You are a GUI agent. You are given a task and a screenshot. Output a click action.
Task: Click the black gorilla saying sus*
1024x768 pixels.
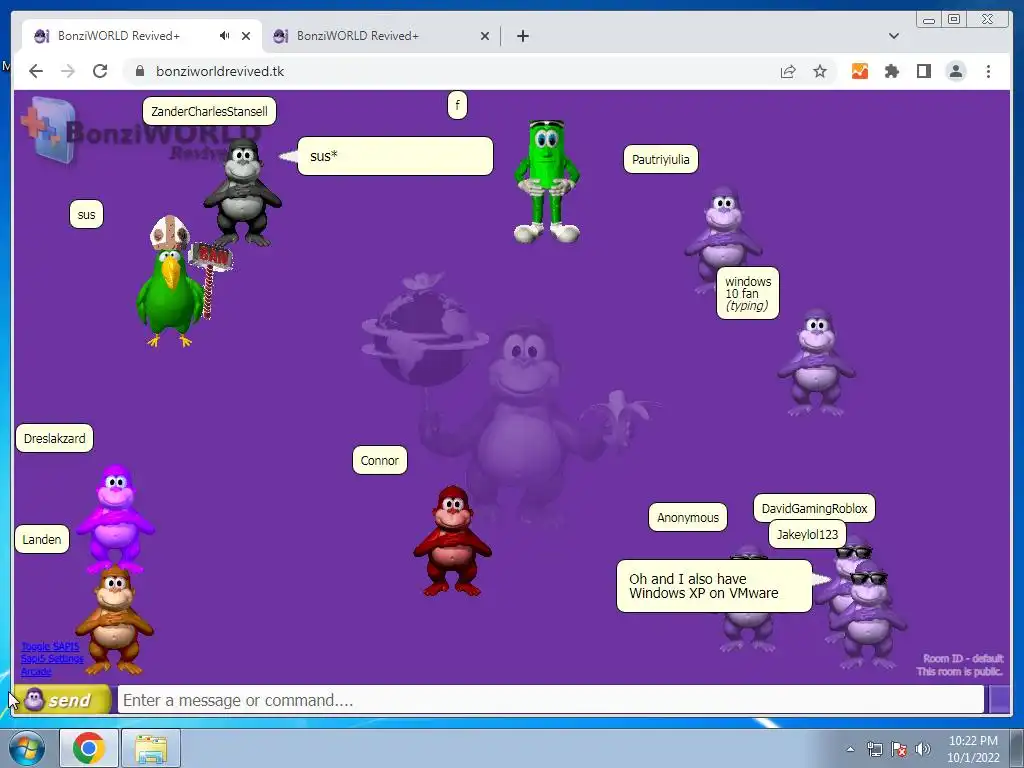click(x=242, y=193)
